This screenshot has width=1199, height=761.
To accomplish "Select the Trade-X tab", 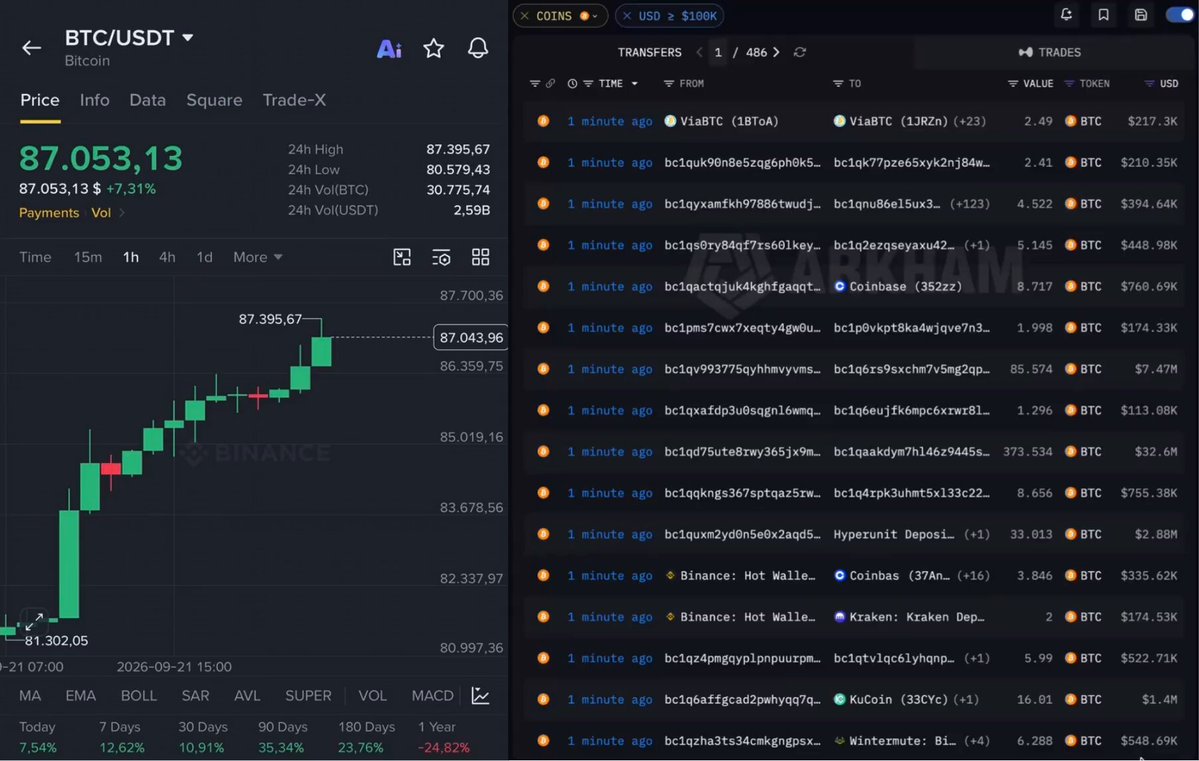I will click(294, 100).
